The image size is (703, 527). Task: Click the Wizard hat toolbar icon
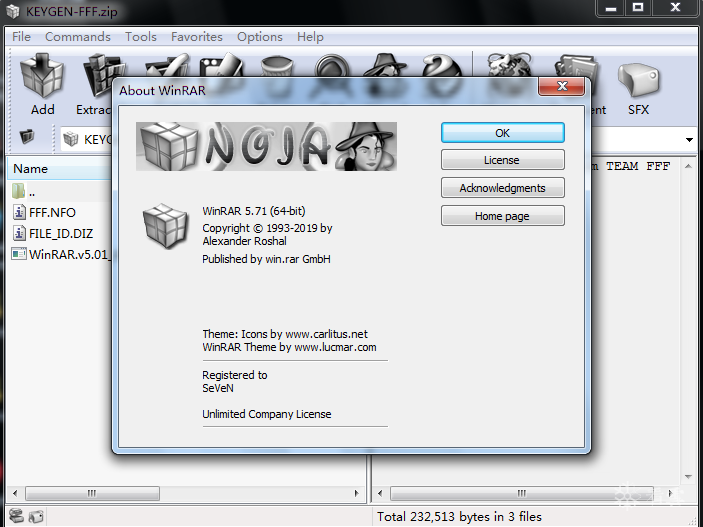click(386, 65)
